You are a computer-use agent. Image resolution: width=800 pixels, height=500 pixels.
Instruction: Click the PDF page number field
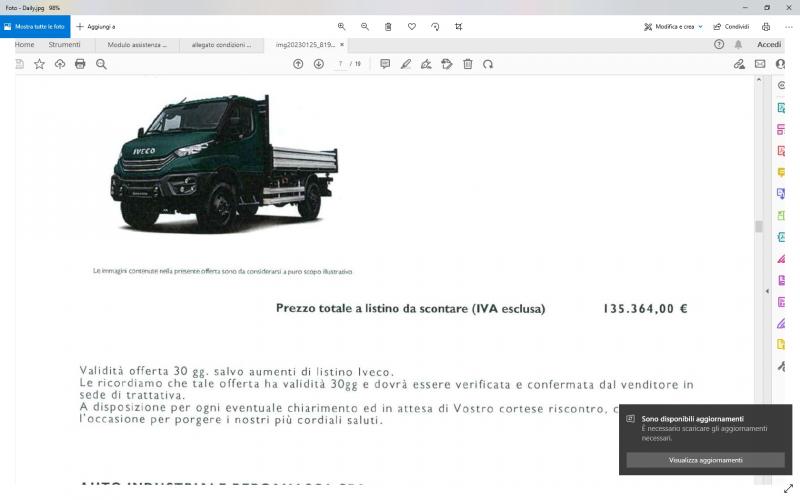coord(341,64)
